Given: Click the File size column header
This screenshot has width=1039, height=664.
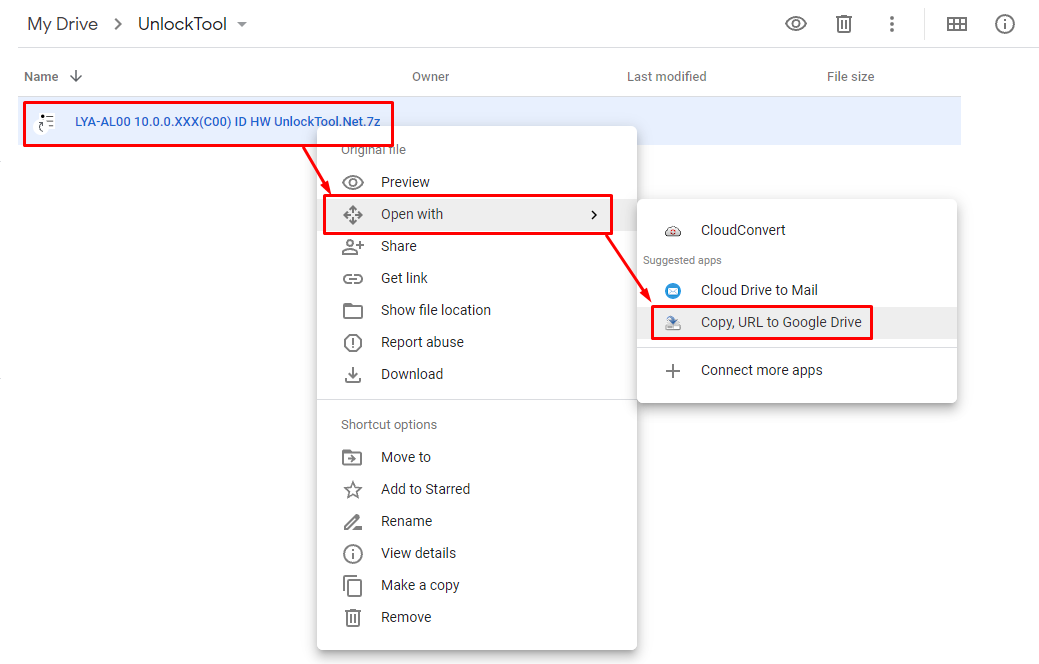Looking at the screenshot, I should [850, 77].
